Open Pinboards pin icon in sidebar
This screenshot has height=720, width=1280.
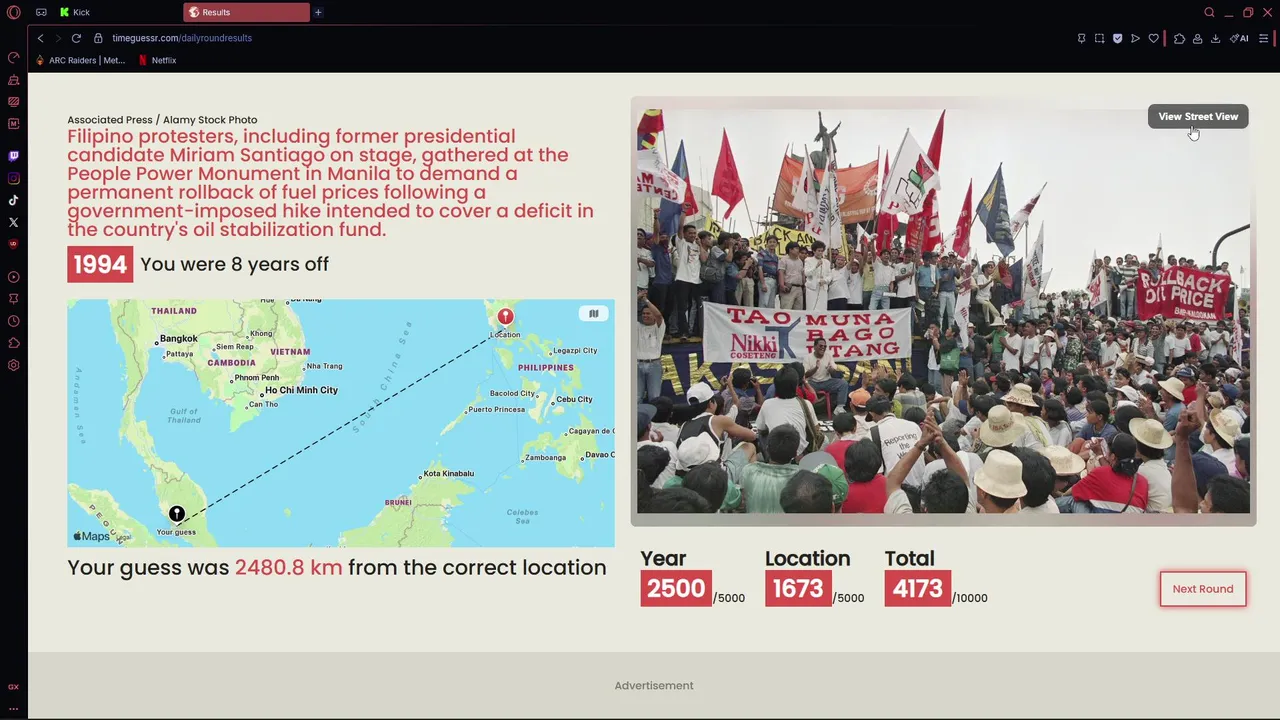[x=13, y=299]
